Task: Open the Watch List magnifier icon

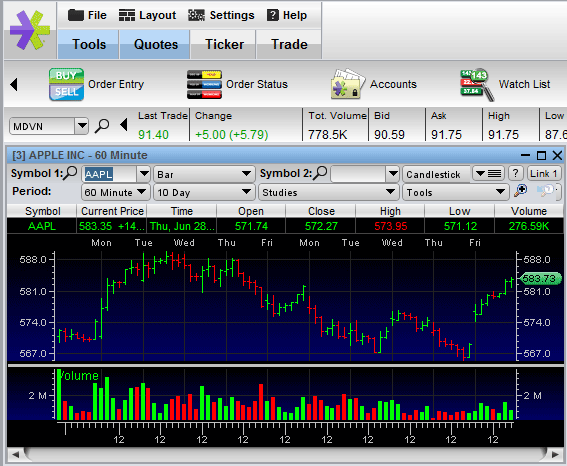Action: click(x=477, y=85)
